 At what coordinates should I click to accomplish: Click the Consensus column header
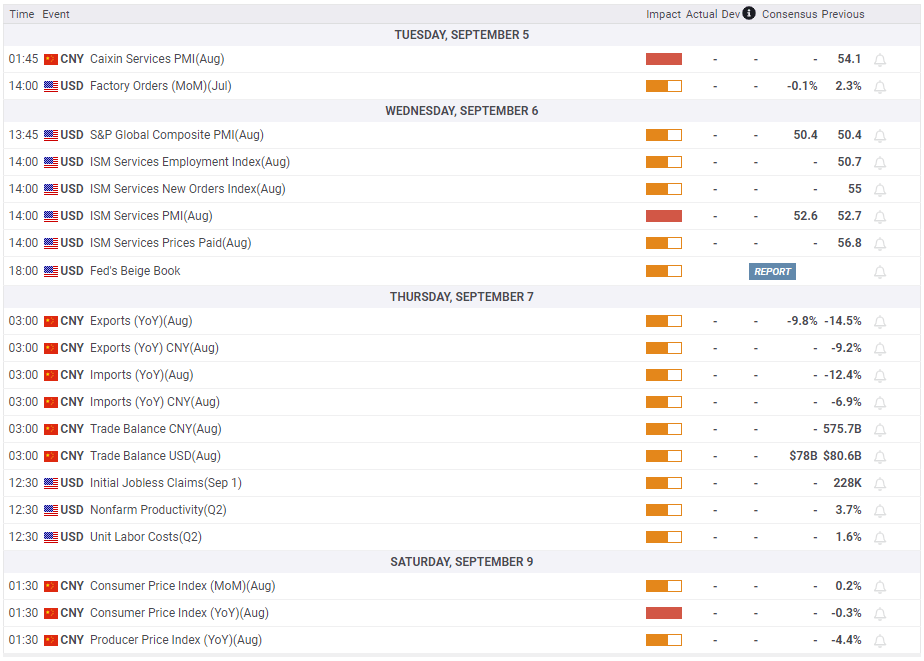[789, 14]
